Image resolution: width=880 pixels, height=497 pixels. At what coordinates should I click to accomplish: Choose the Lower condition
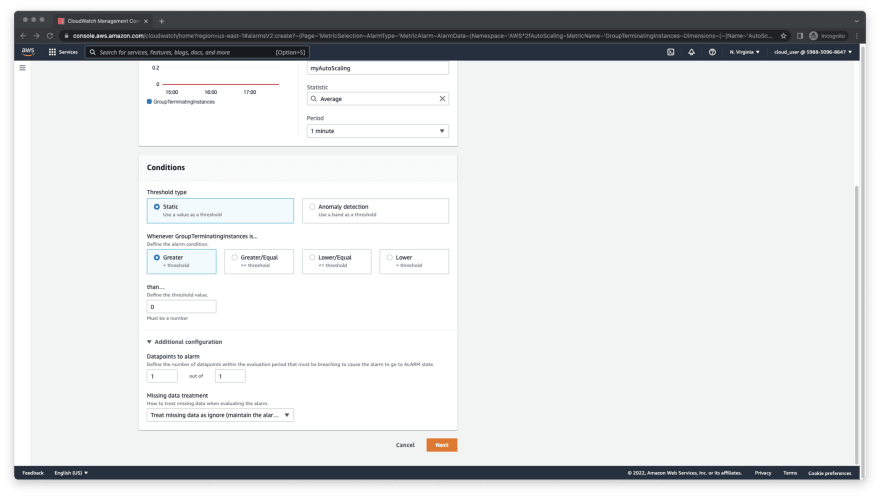click(414, 261)
